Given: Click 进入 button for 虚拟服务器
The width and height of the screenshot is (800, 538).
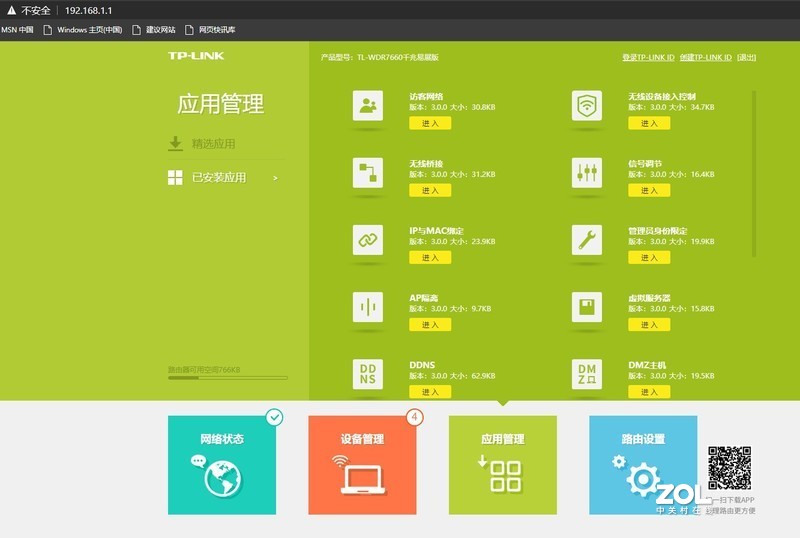Looking at the screenshot, I should click(x=649, y=325).
